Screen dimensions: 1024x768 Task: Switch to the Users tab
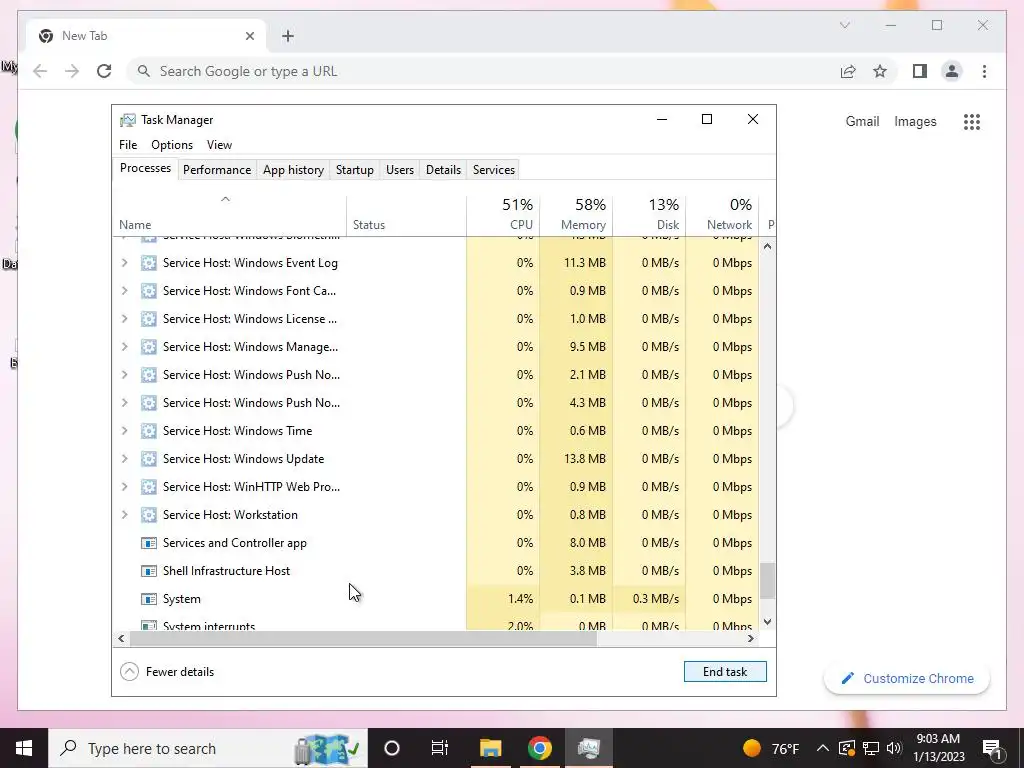pyautogui.click(x=400, y=170)
